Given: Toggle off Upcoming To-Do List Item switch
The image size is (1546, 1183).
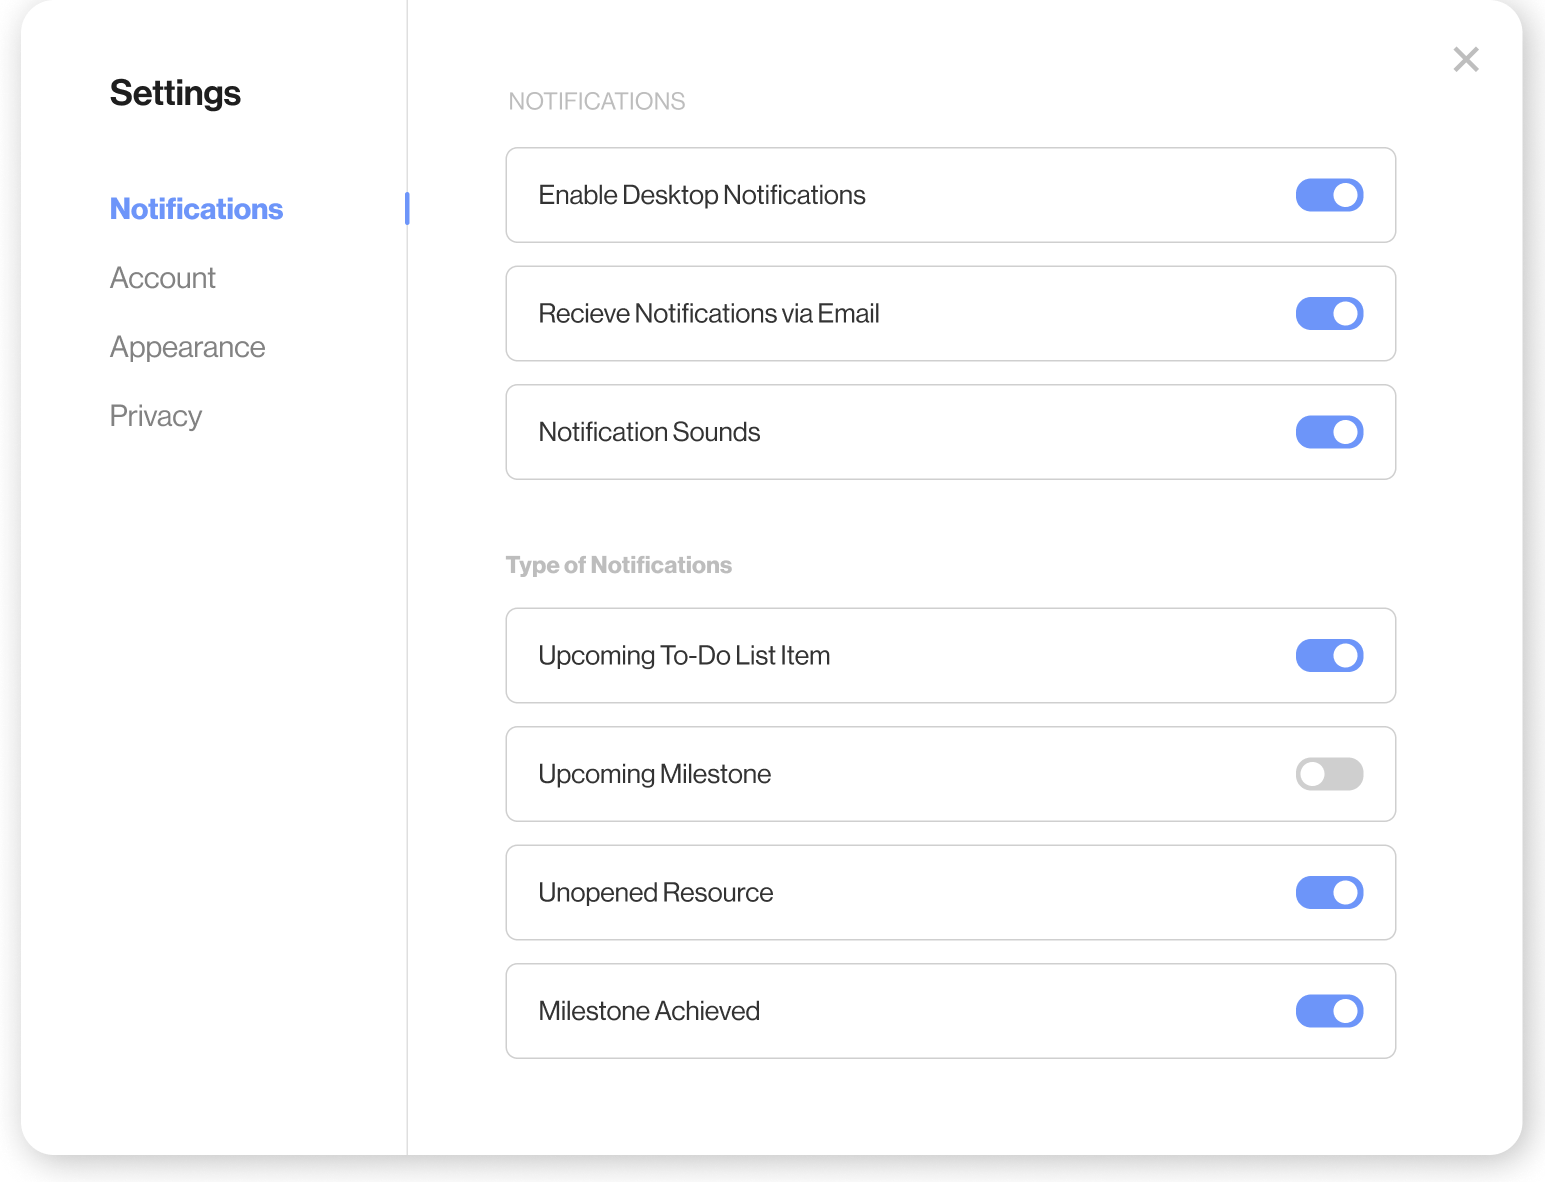Looking at the screenshot, I should tap(1329, 656).
